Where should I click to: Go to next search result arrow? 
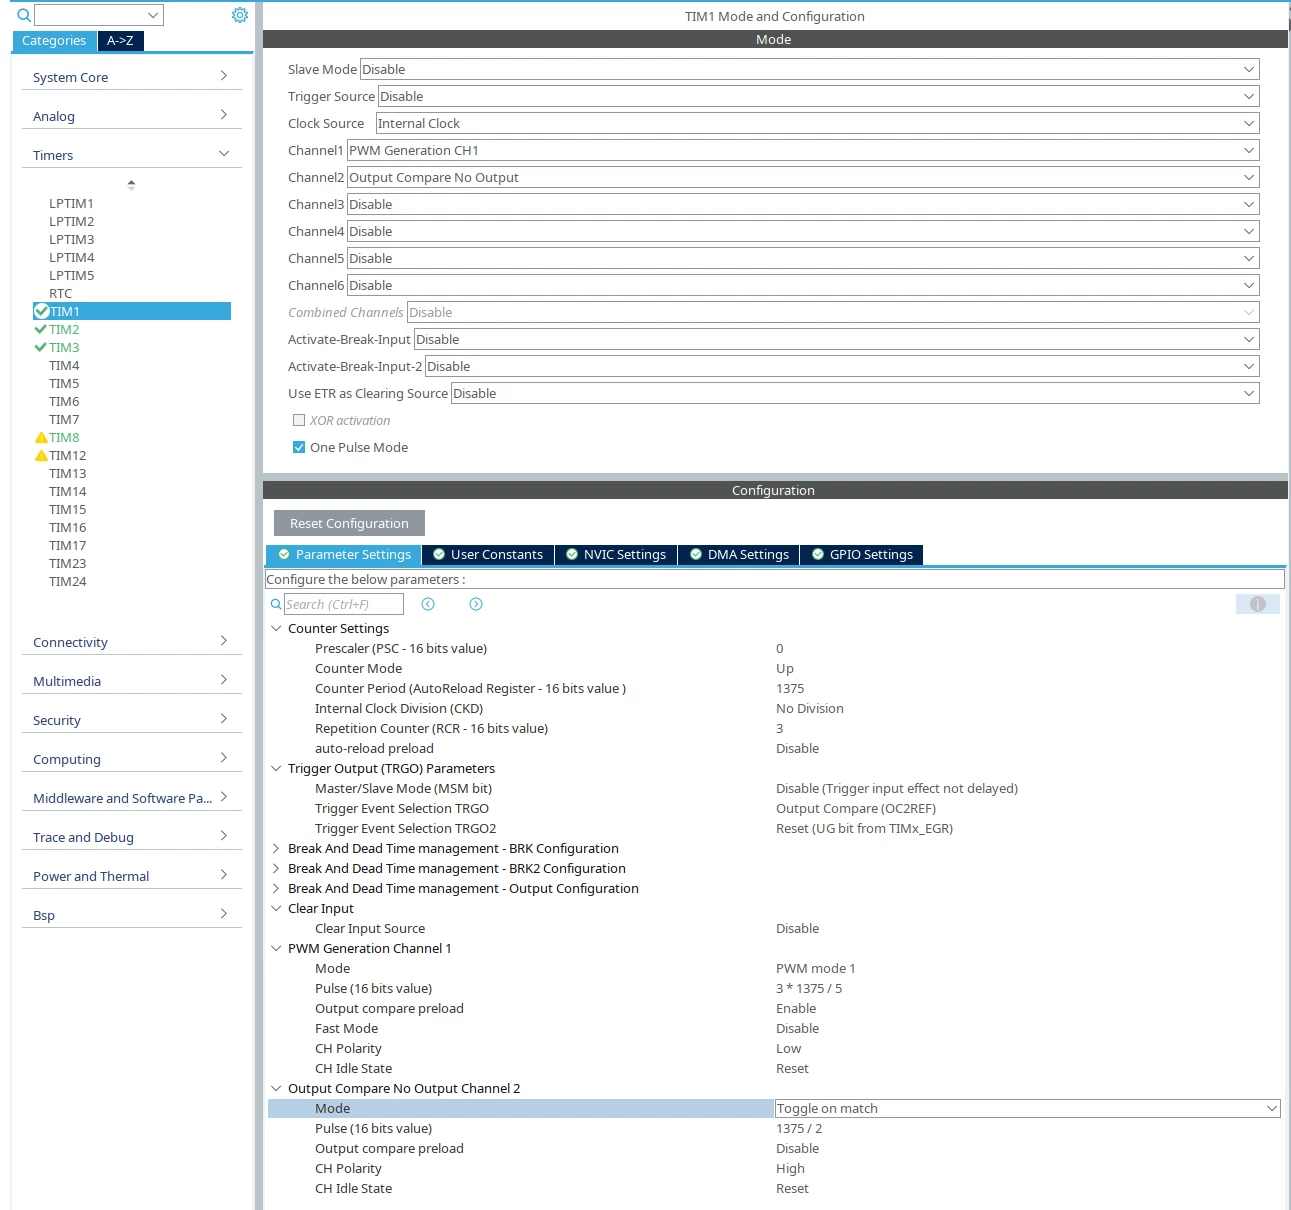pos(476,604)
